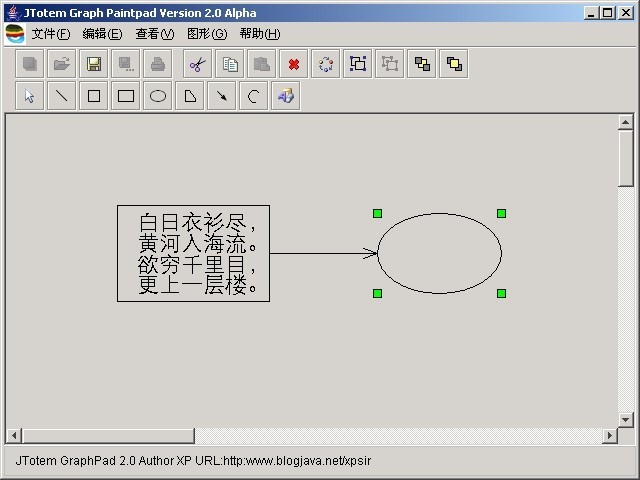Image resolution: width=640 pixels, height=480 pixels.
Task: Select the Arrow connector tool
Action: tap(222, 96)
